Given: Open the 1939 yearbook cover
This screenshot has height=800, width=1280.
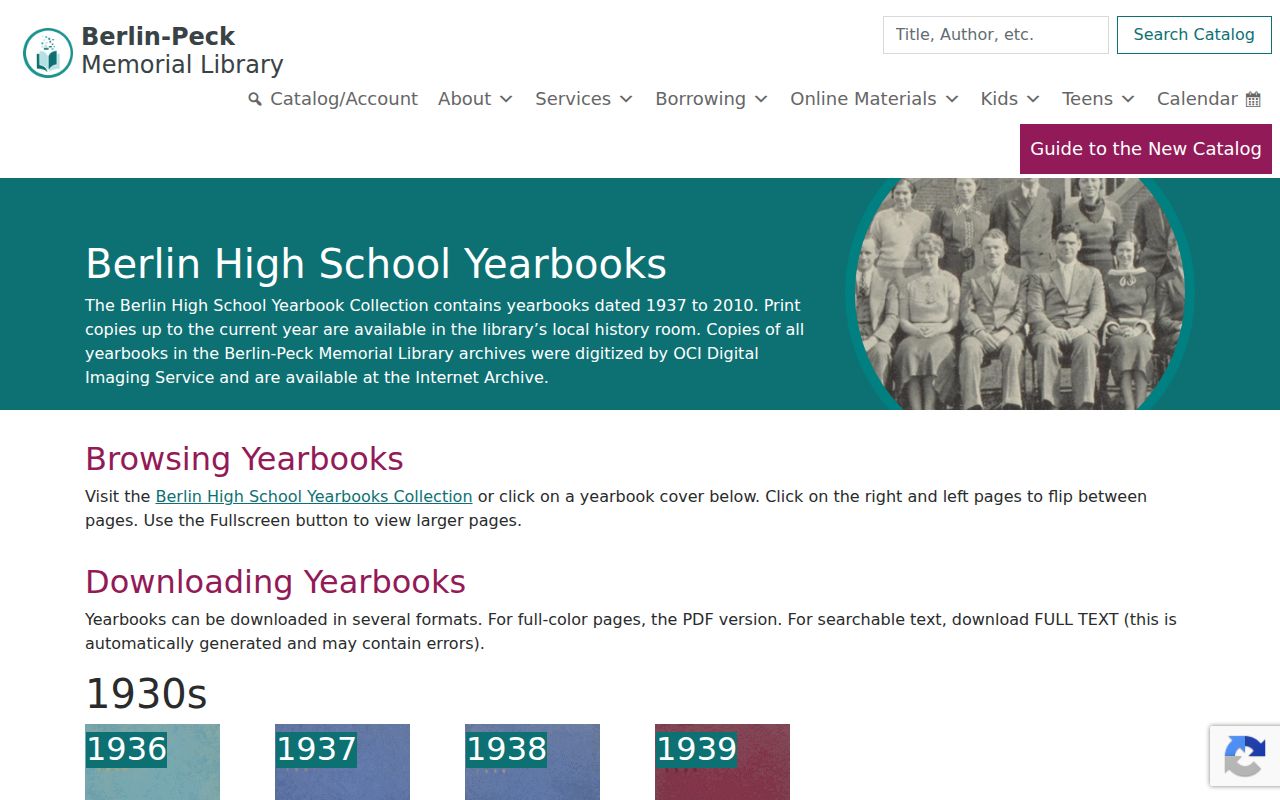Looking at the screenshot, I should (722, 762).
